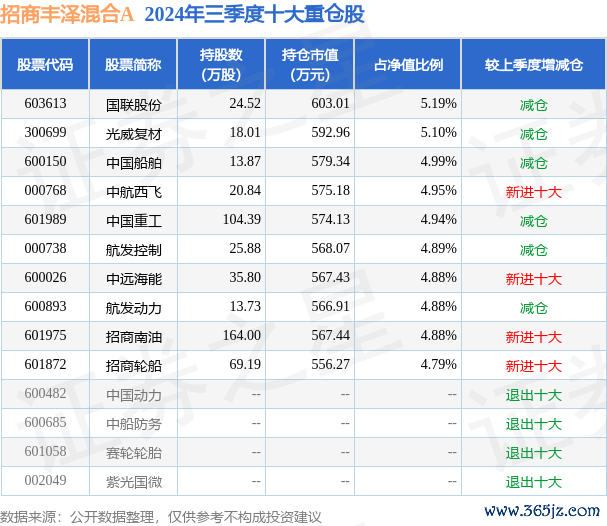
Task: Click share count 104.39 for 中国重工
Action: click(x=242, y=219)
